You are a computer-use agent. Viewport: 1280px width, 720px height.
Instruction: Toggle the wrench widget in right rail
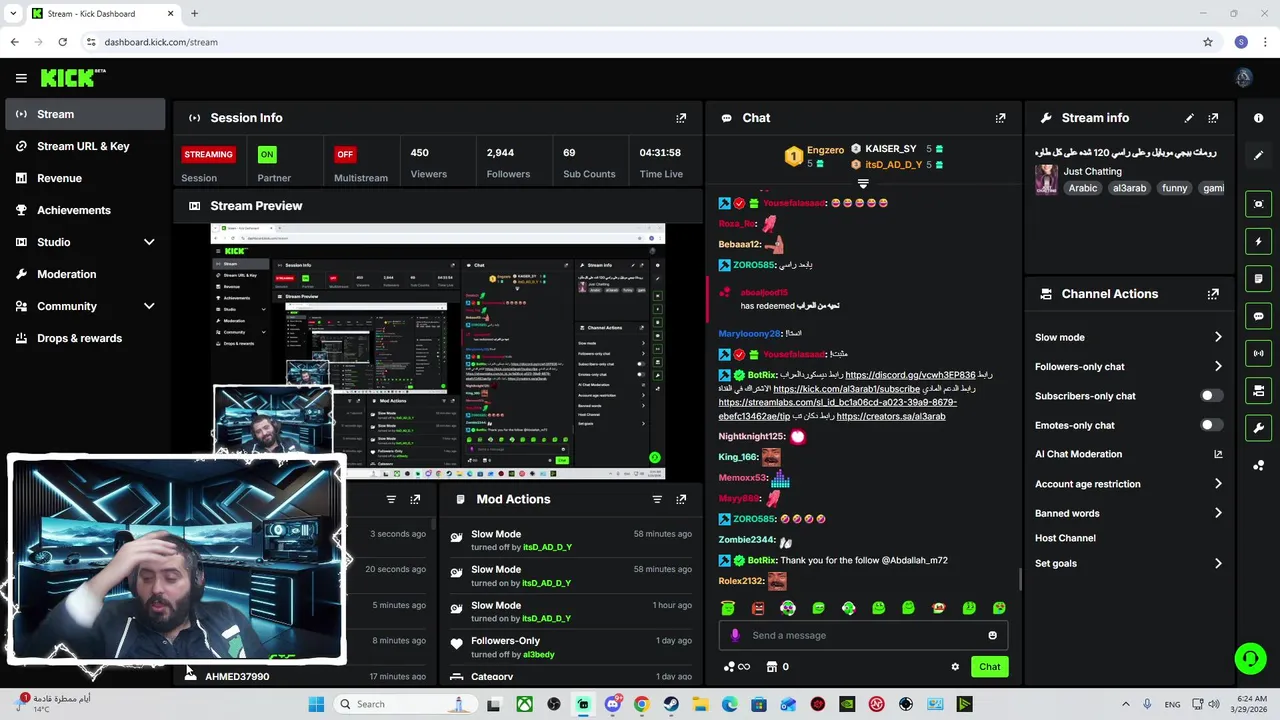[1258, 428]
